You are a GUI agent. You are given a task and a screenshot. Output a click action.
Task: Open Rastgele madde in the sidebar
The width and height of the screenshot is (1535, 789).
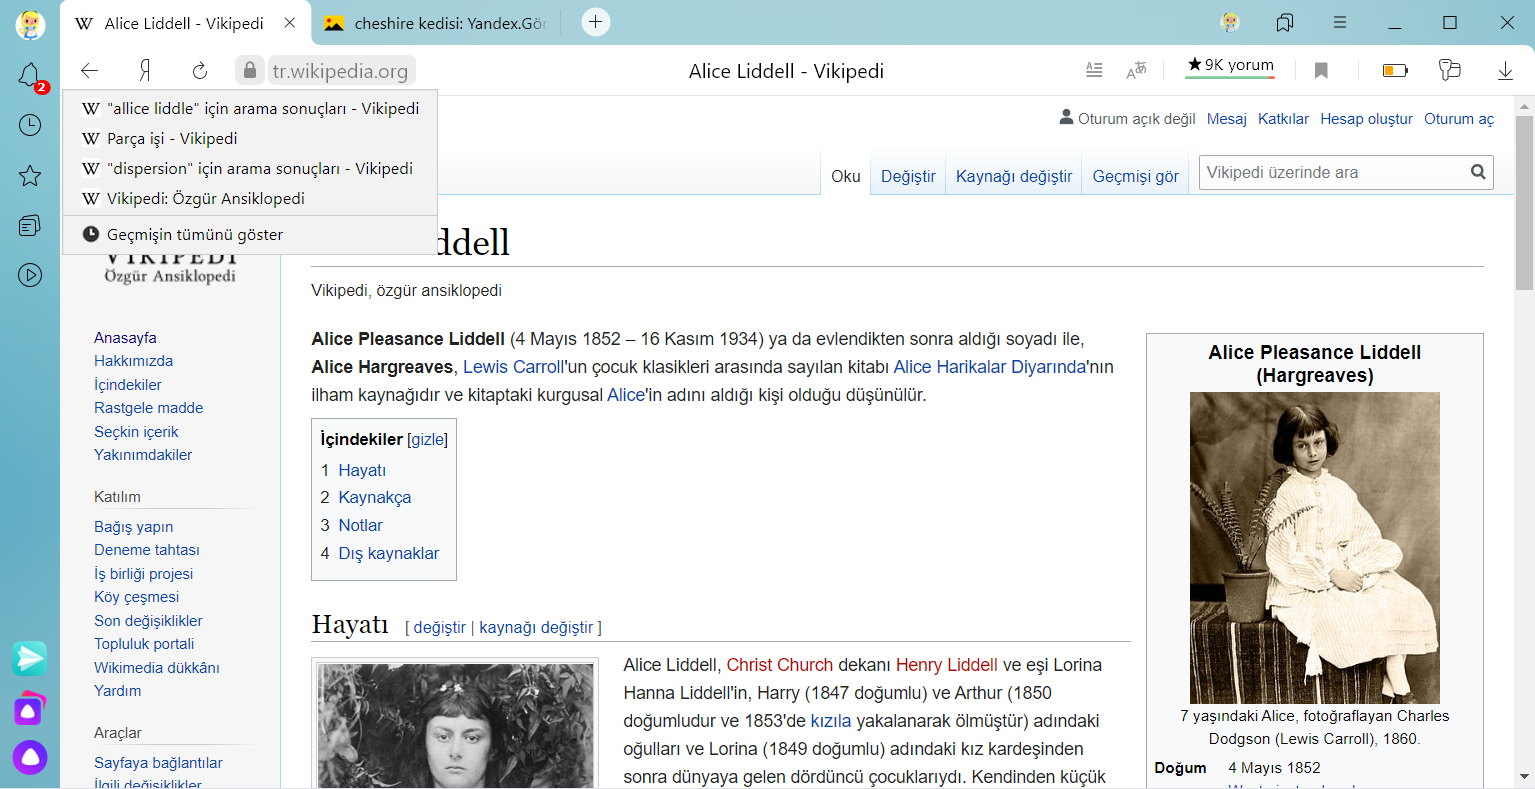[148, 407]
